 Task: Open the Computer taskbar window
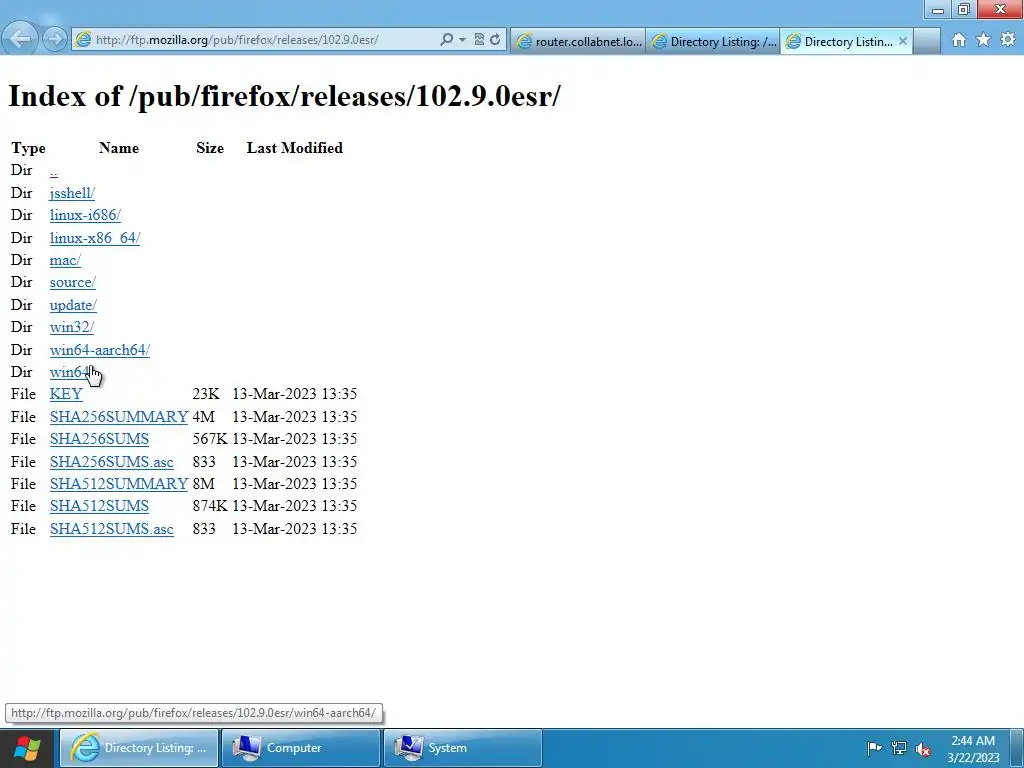tap(300, 748)
